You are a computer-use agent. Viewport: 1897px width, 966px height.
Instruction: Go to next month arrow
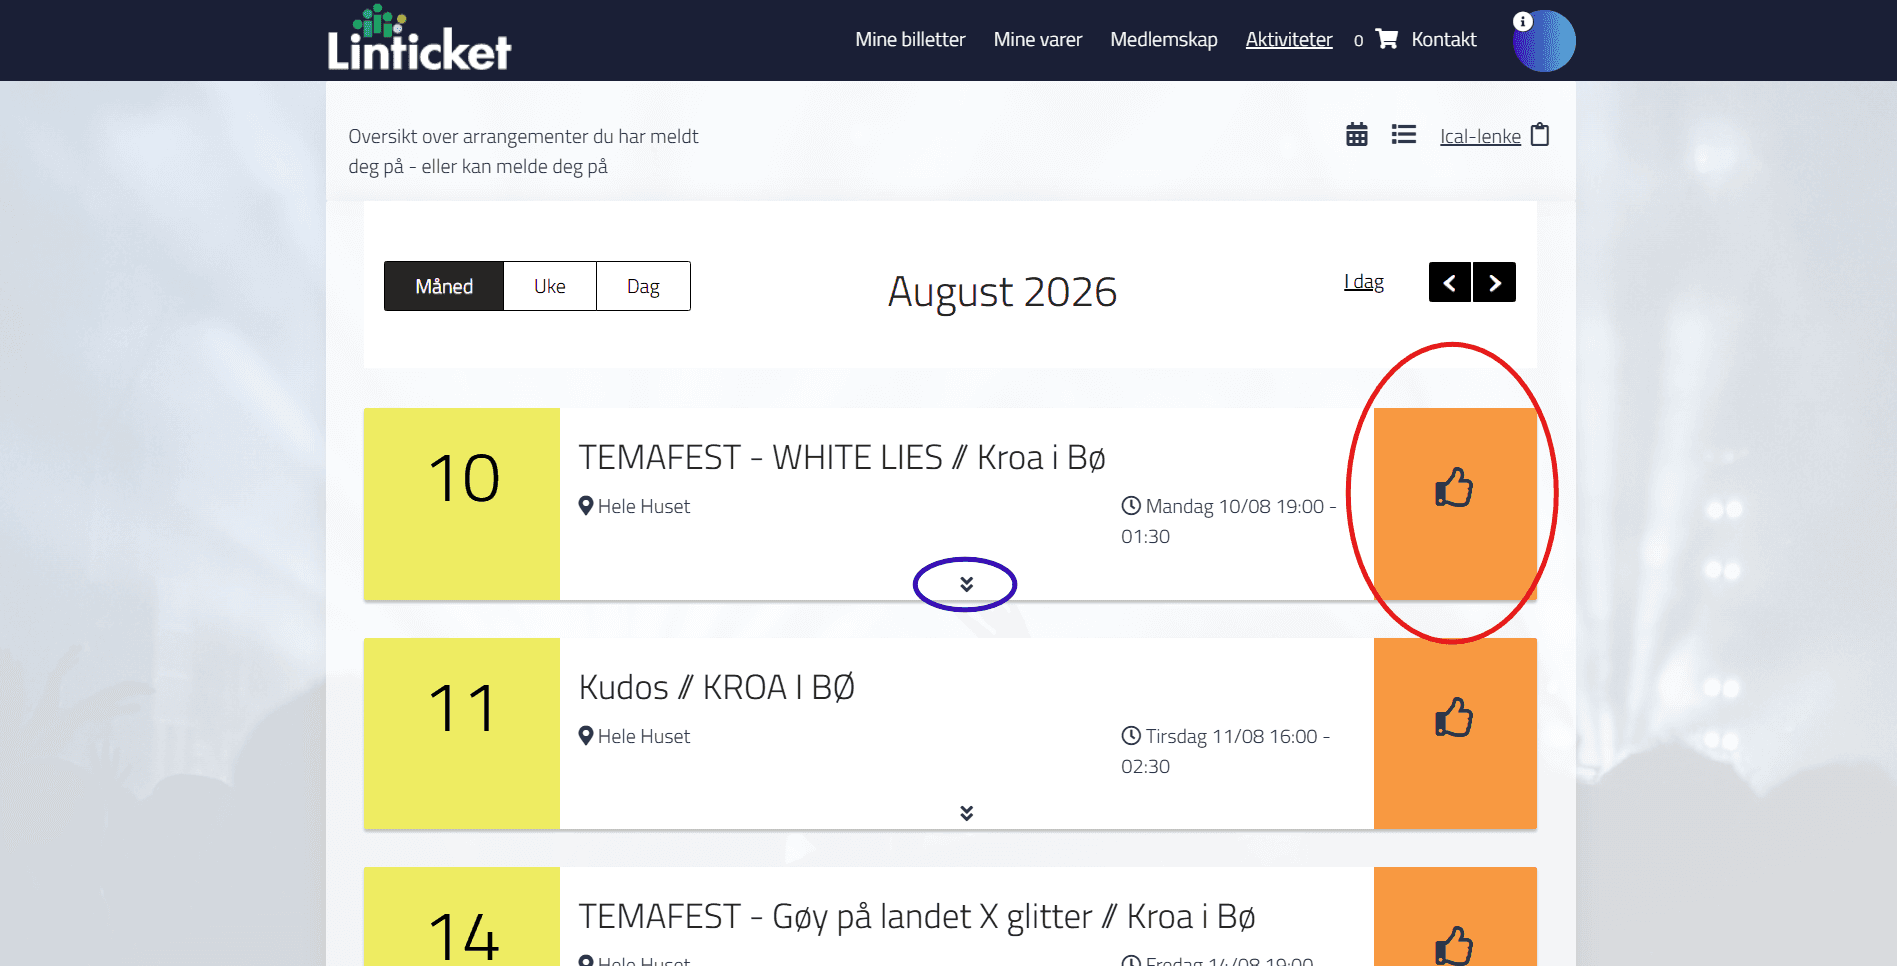click(x=1495, y=282)
